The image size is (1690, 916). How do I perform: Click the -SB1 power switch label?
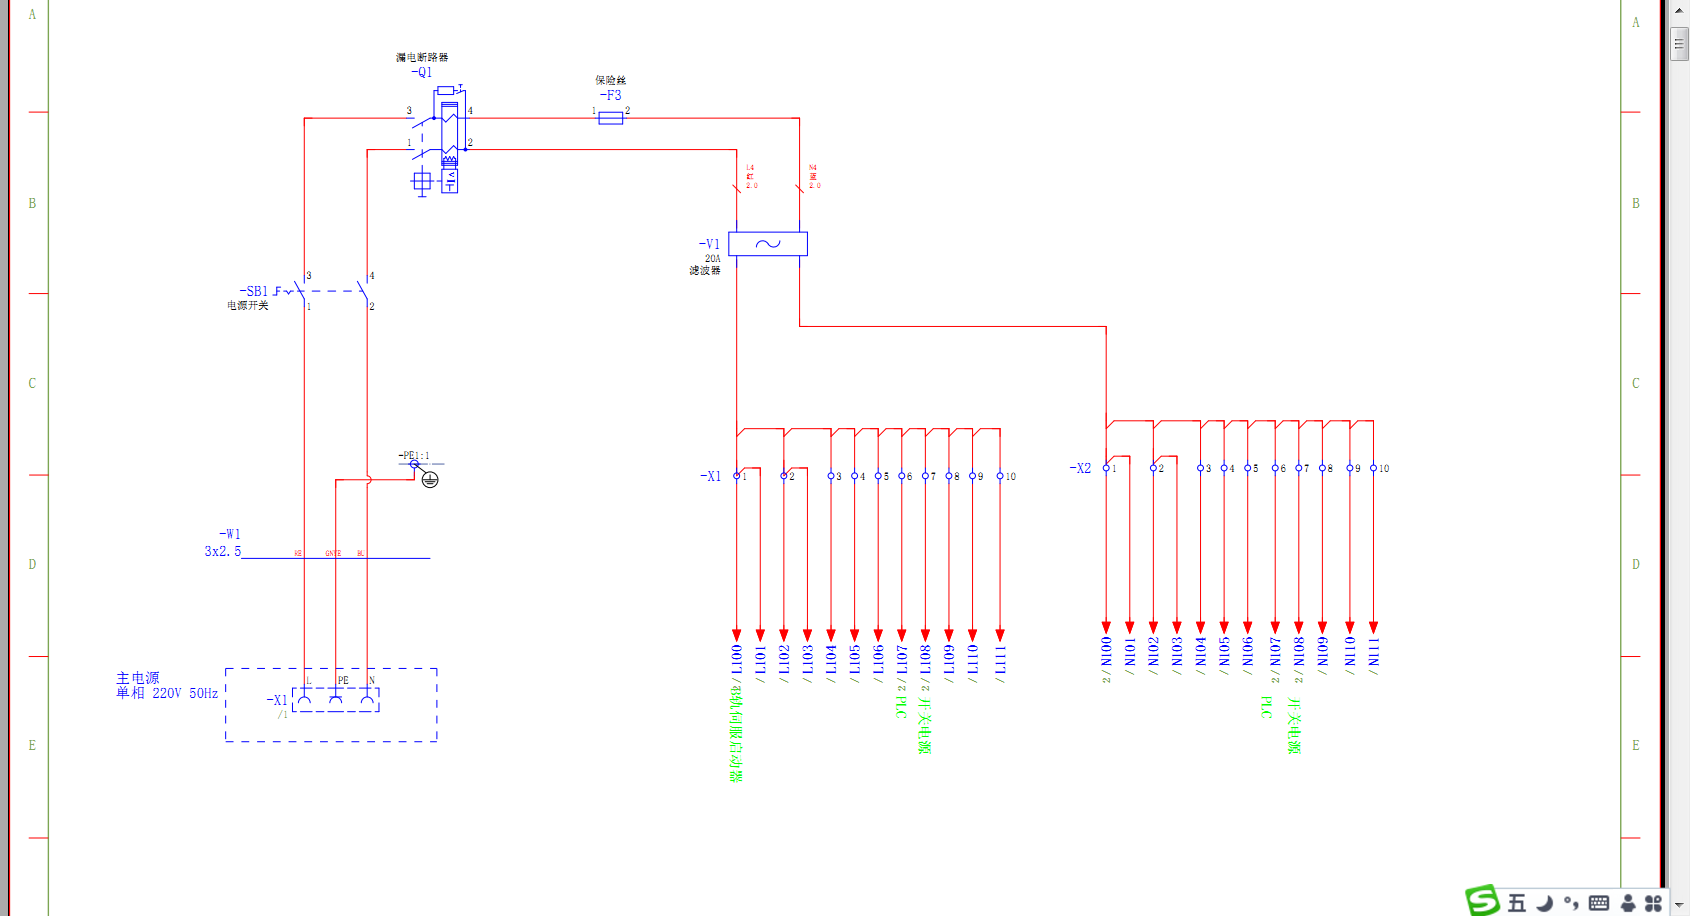pos(255,291)
